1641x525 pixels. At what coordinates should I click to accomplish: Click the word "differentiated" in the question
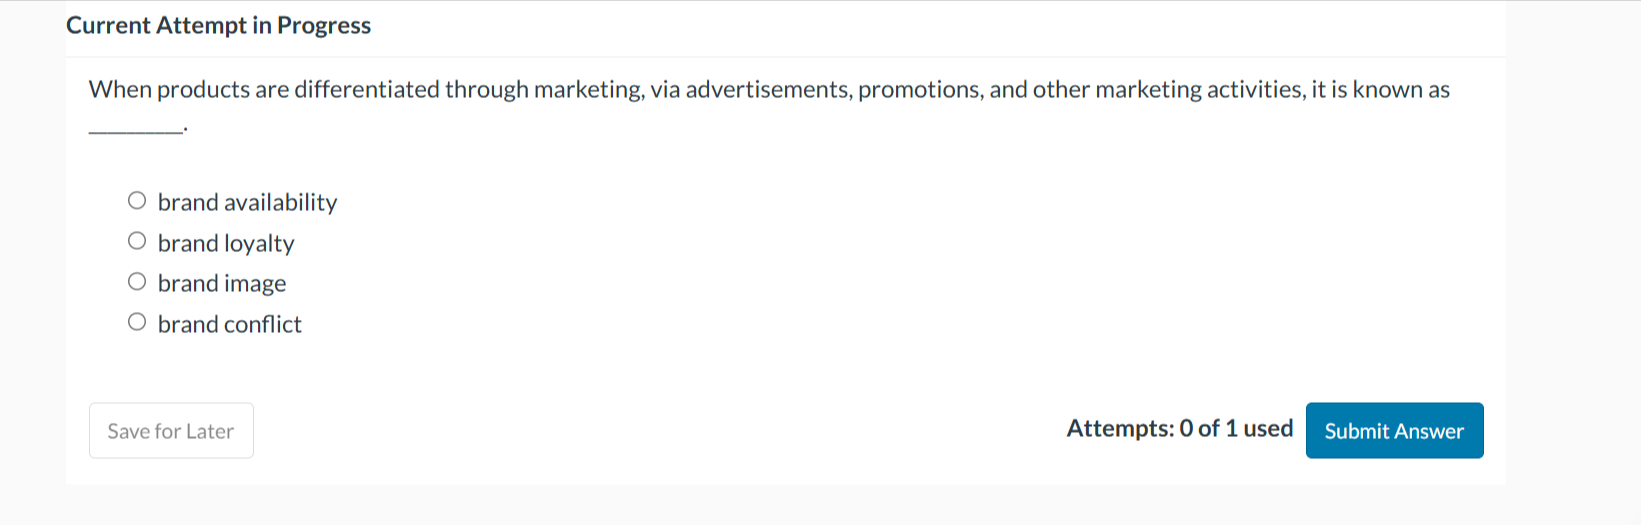366,90
